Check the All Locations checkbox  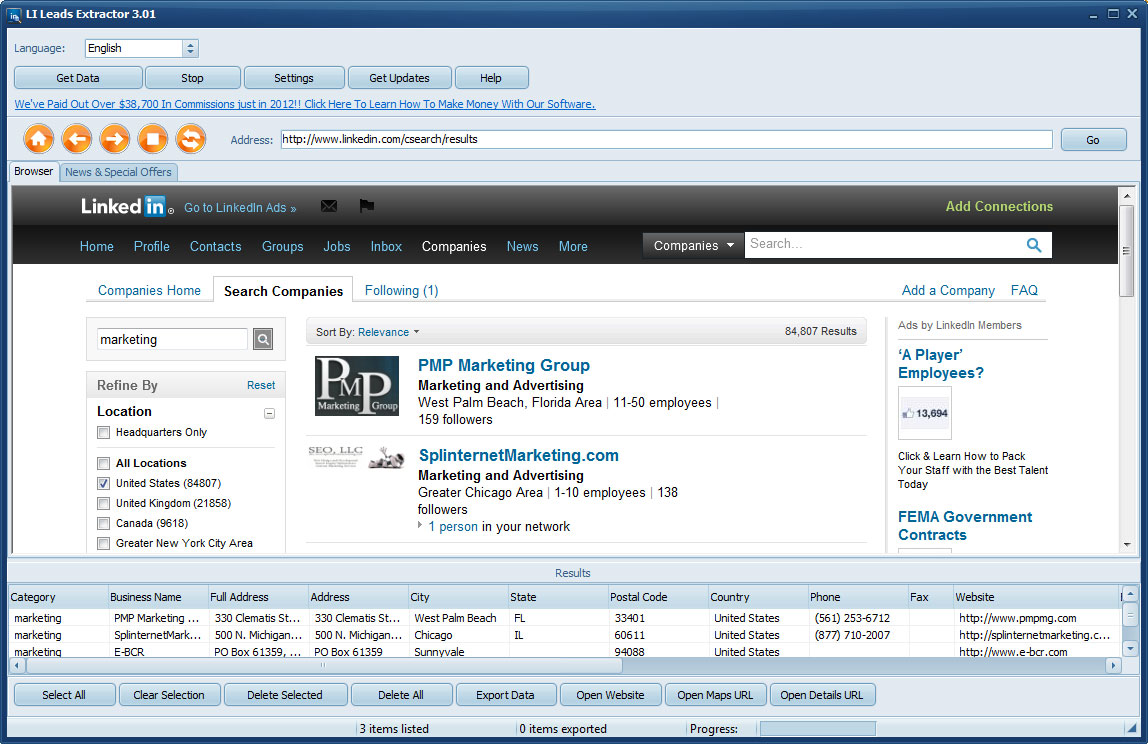point(104,464)
